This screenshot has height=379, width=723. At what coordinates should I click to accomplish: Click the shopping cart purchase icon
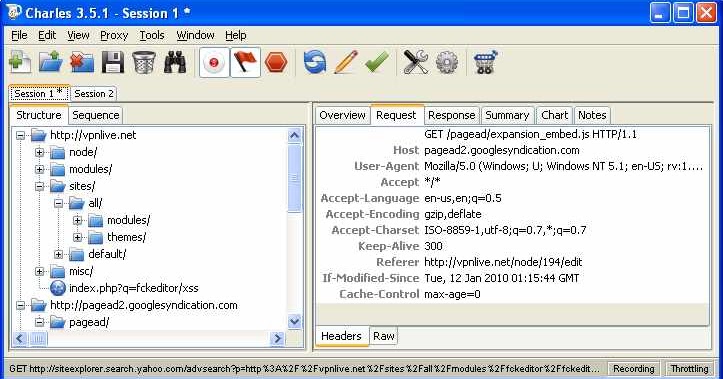click(486, 62)
